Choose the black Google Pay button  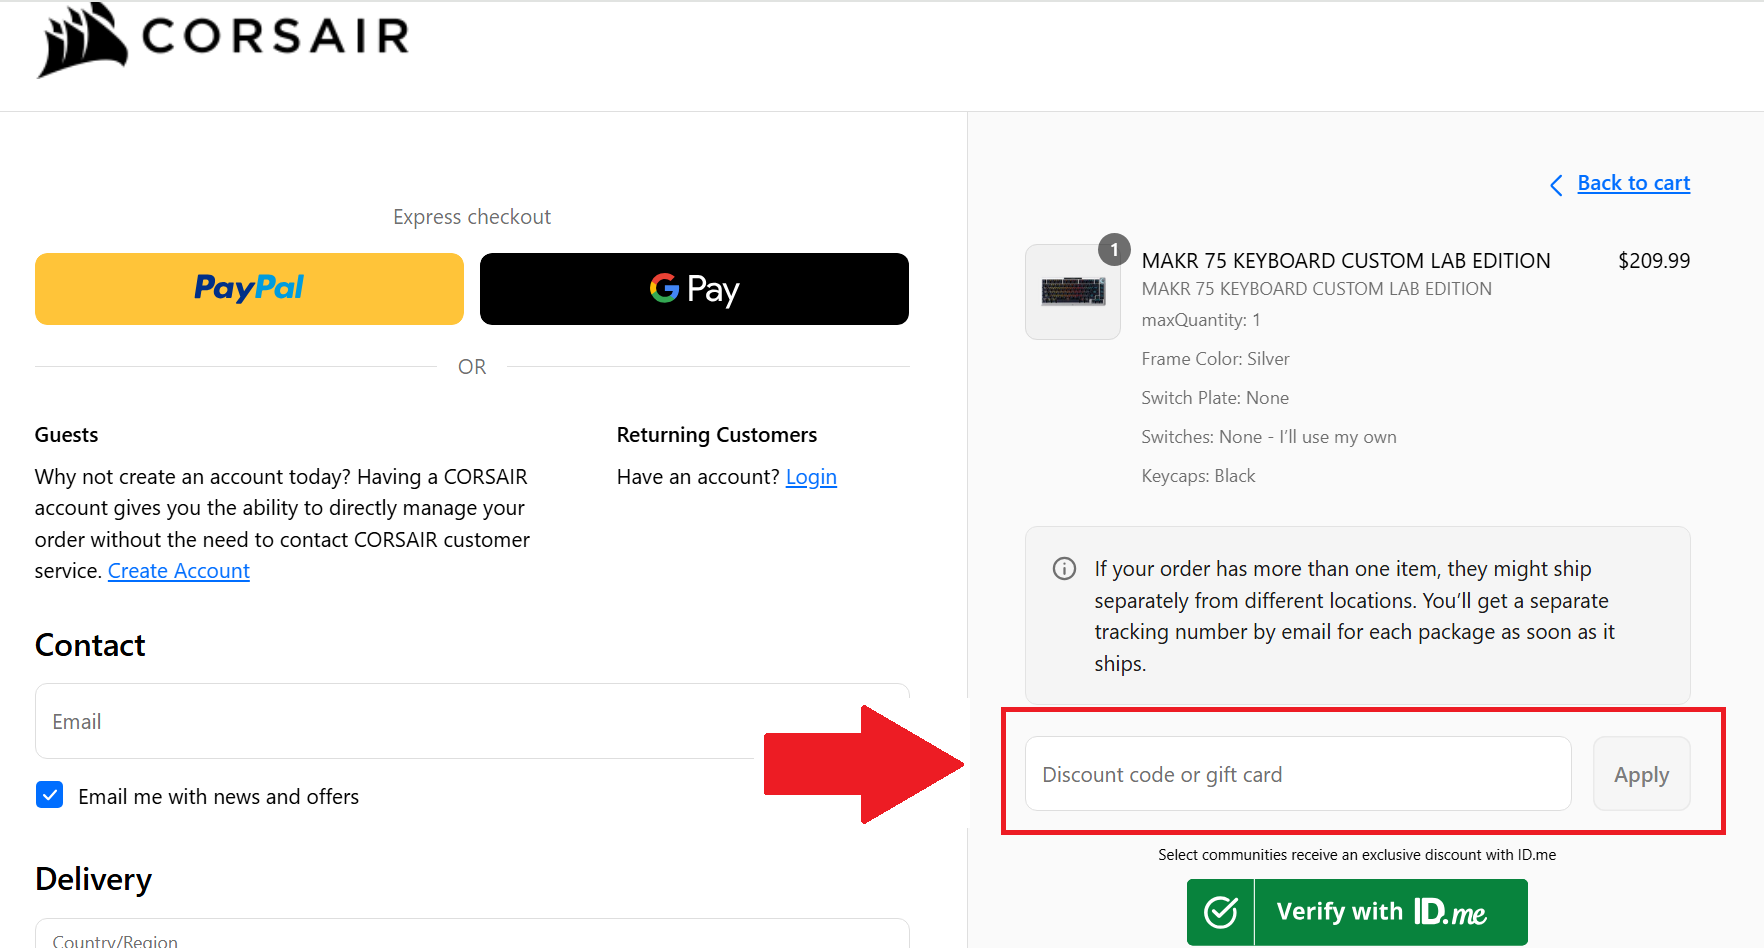point(694,289)
